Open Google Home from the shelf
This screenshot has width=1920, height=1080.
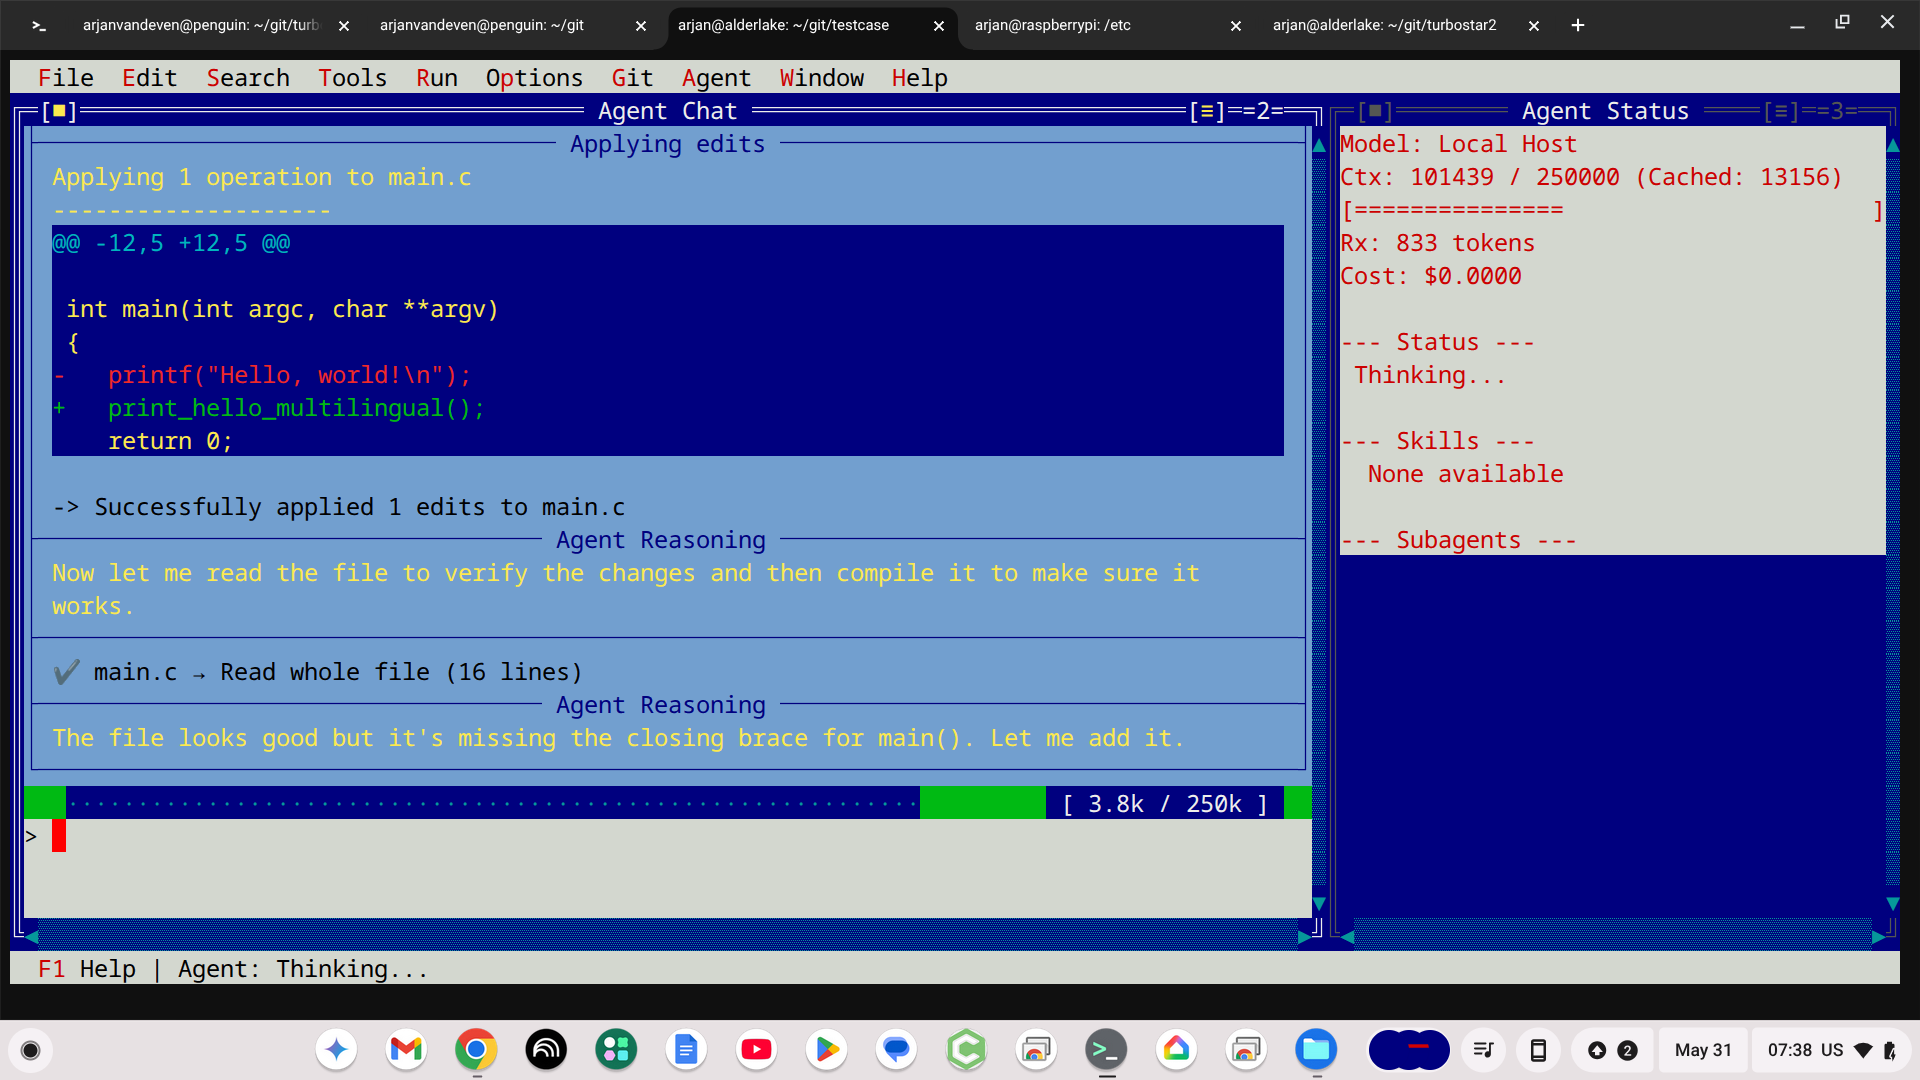coord(1176,1050)
